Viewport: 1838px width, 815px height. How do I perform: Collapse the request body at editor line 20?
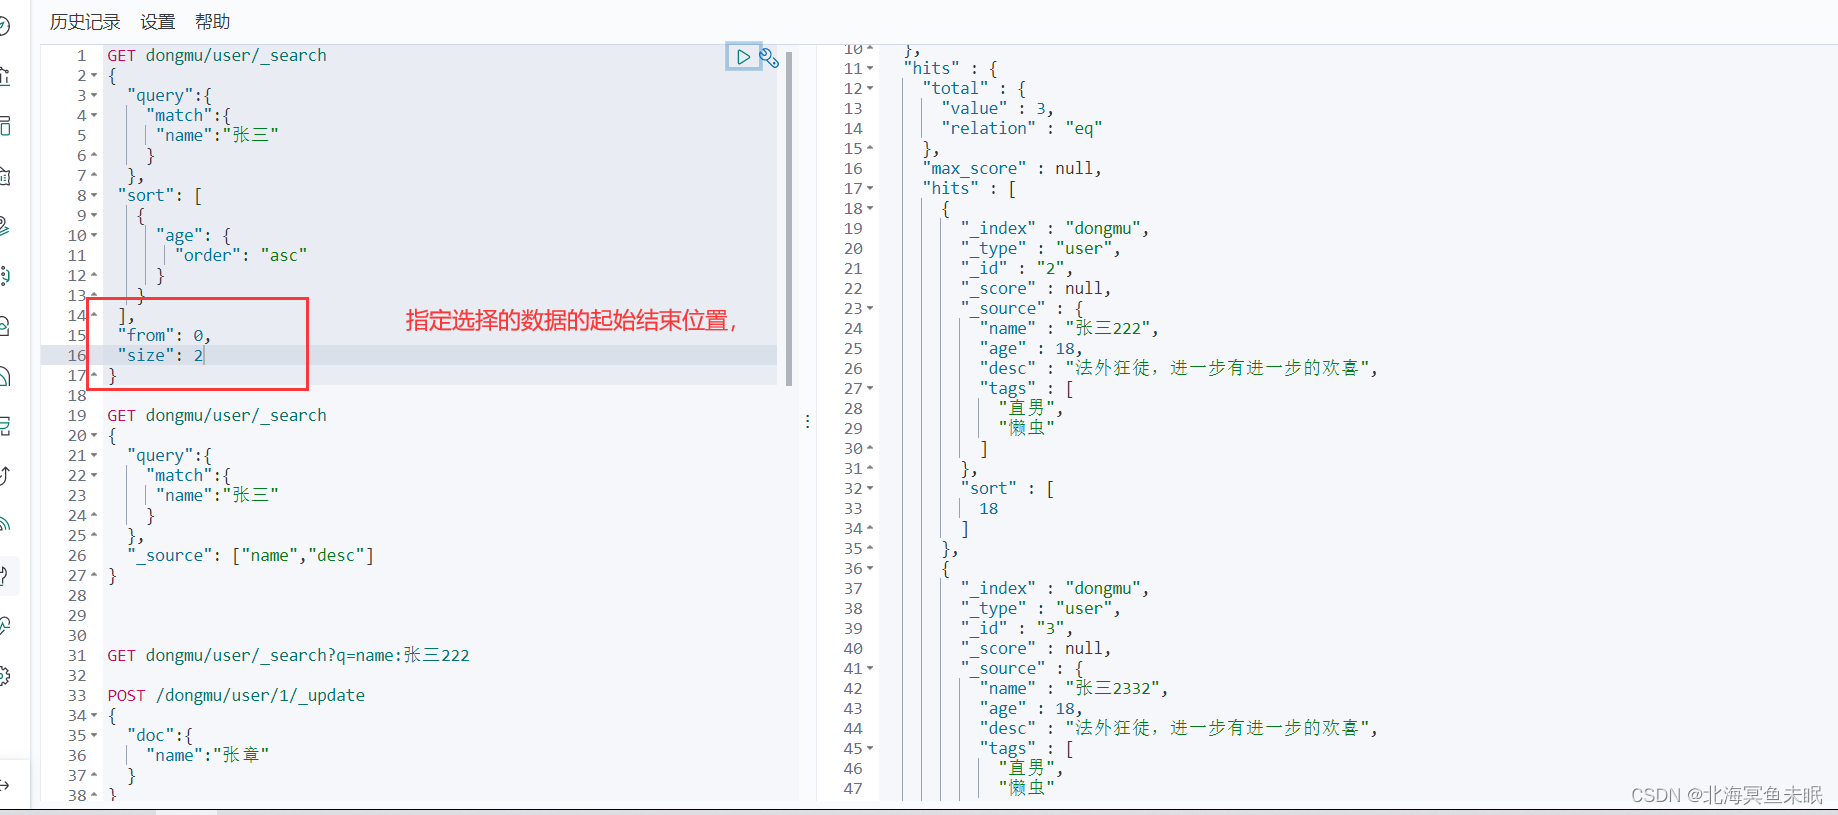(x=94, y=436)
